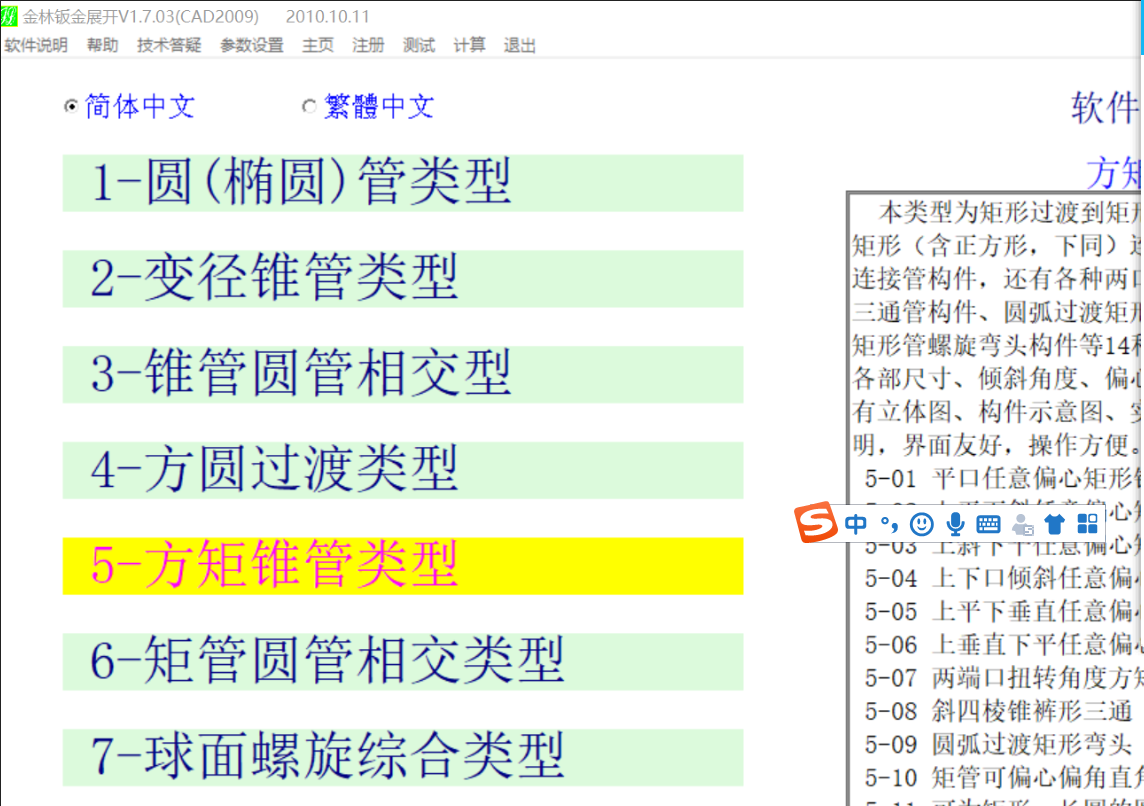Click the 测试 menu item
Viewport: 1144px width, 806px height.
click(419, 45)
